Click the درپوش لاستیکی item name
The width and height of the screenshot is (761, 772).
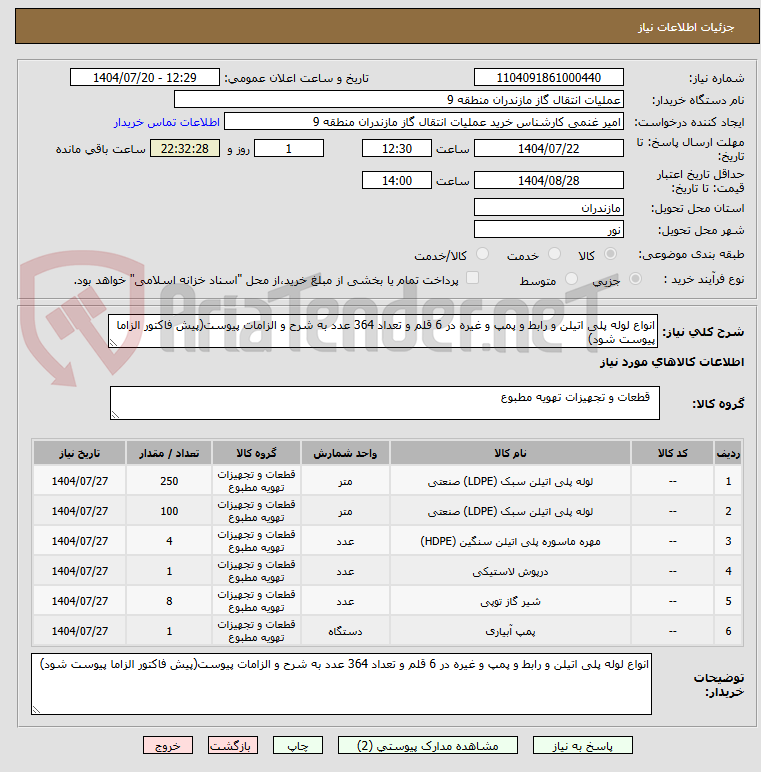[510, 572]
